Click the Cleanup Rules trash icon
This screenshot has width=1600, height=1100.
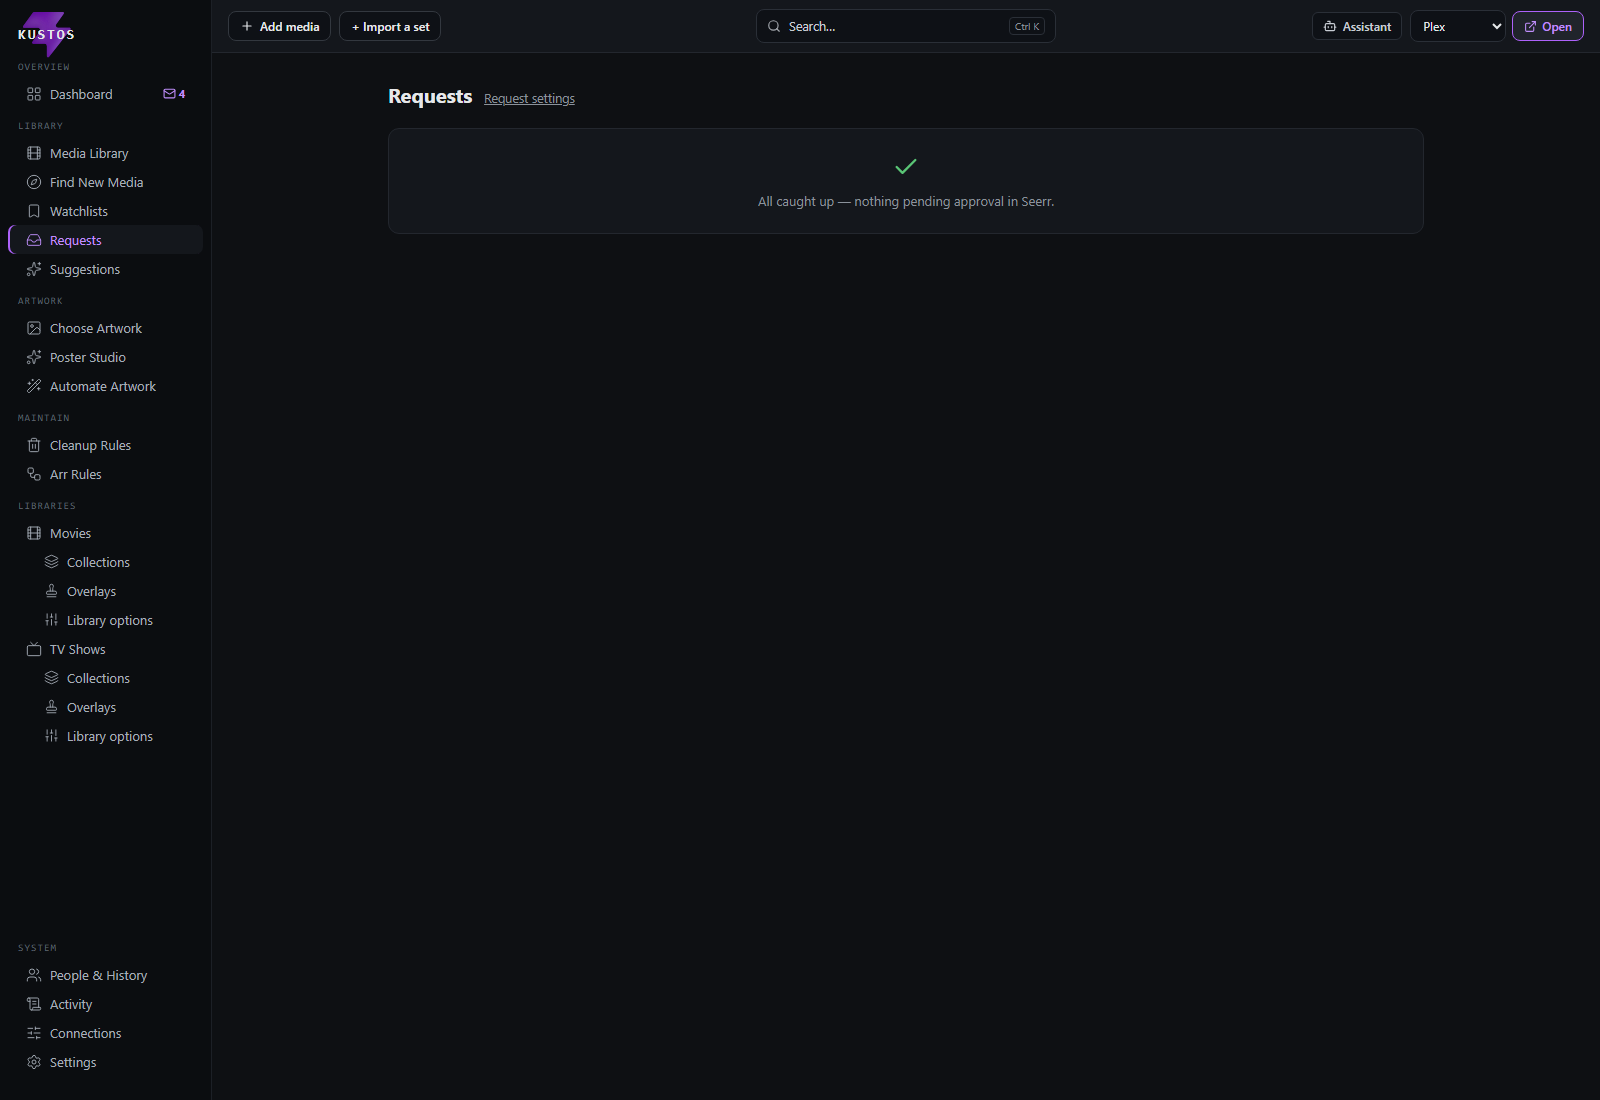(x=34, y=445)
